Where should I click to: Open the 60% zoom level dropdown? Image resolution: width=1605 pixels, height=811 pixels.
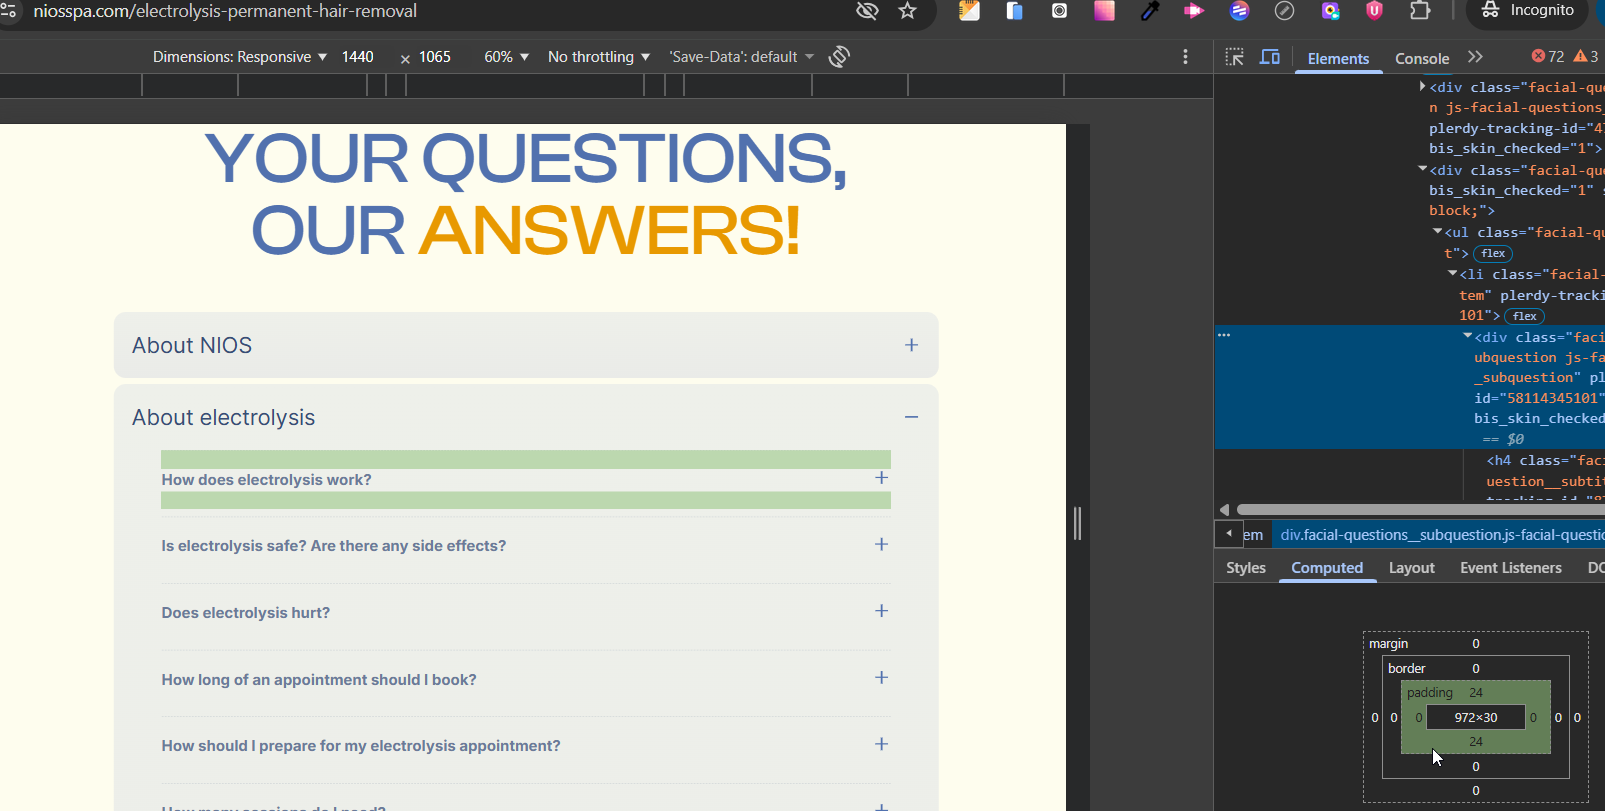pos(506,57)
